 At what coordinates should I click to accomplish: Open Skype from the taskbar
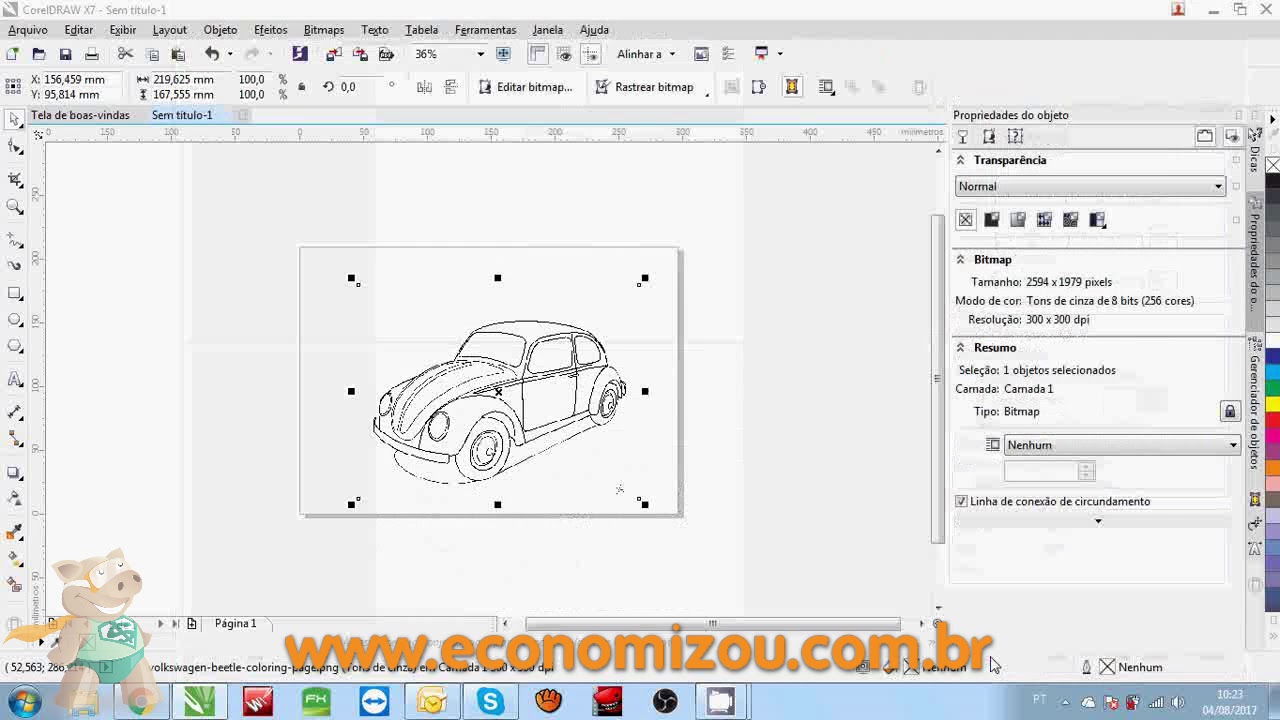click(490, 702)
